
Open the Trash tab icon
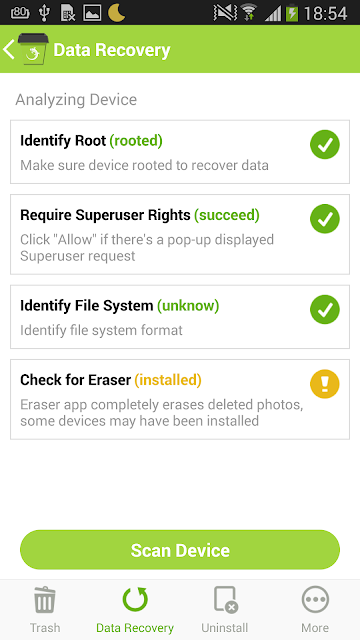(x=45, y=600)
